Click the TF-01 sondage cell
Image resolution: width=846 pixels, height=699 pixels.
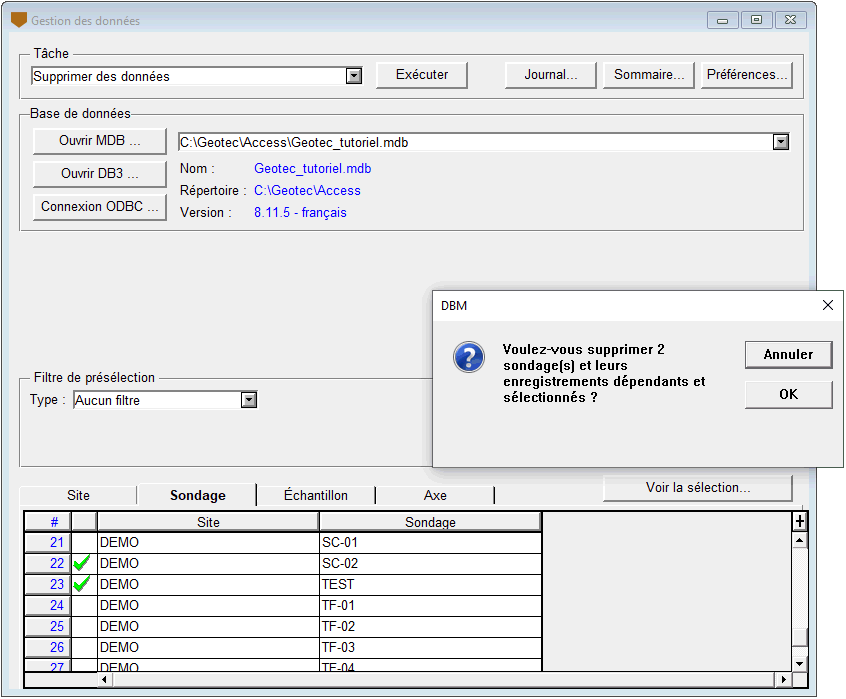coord(430,606)
